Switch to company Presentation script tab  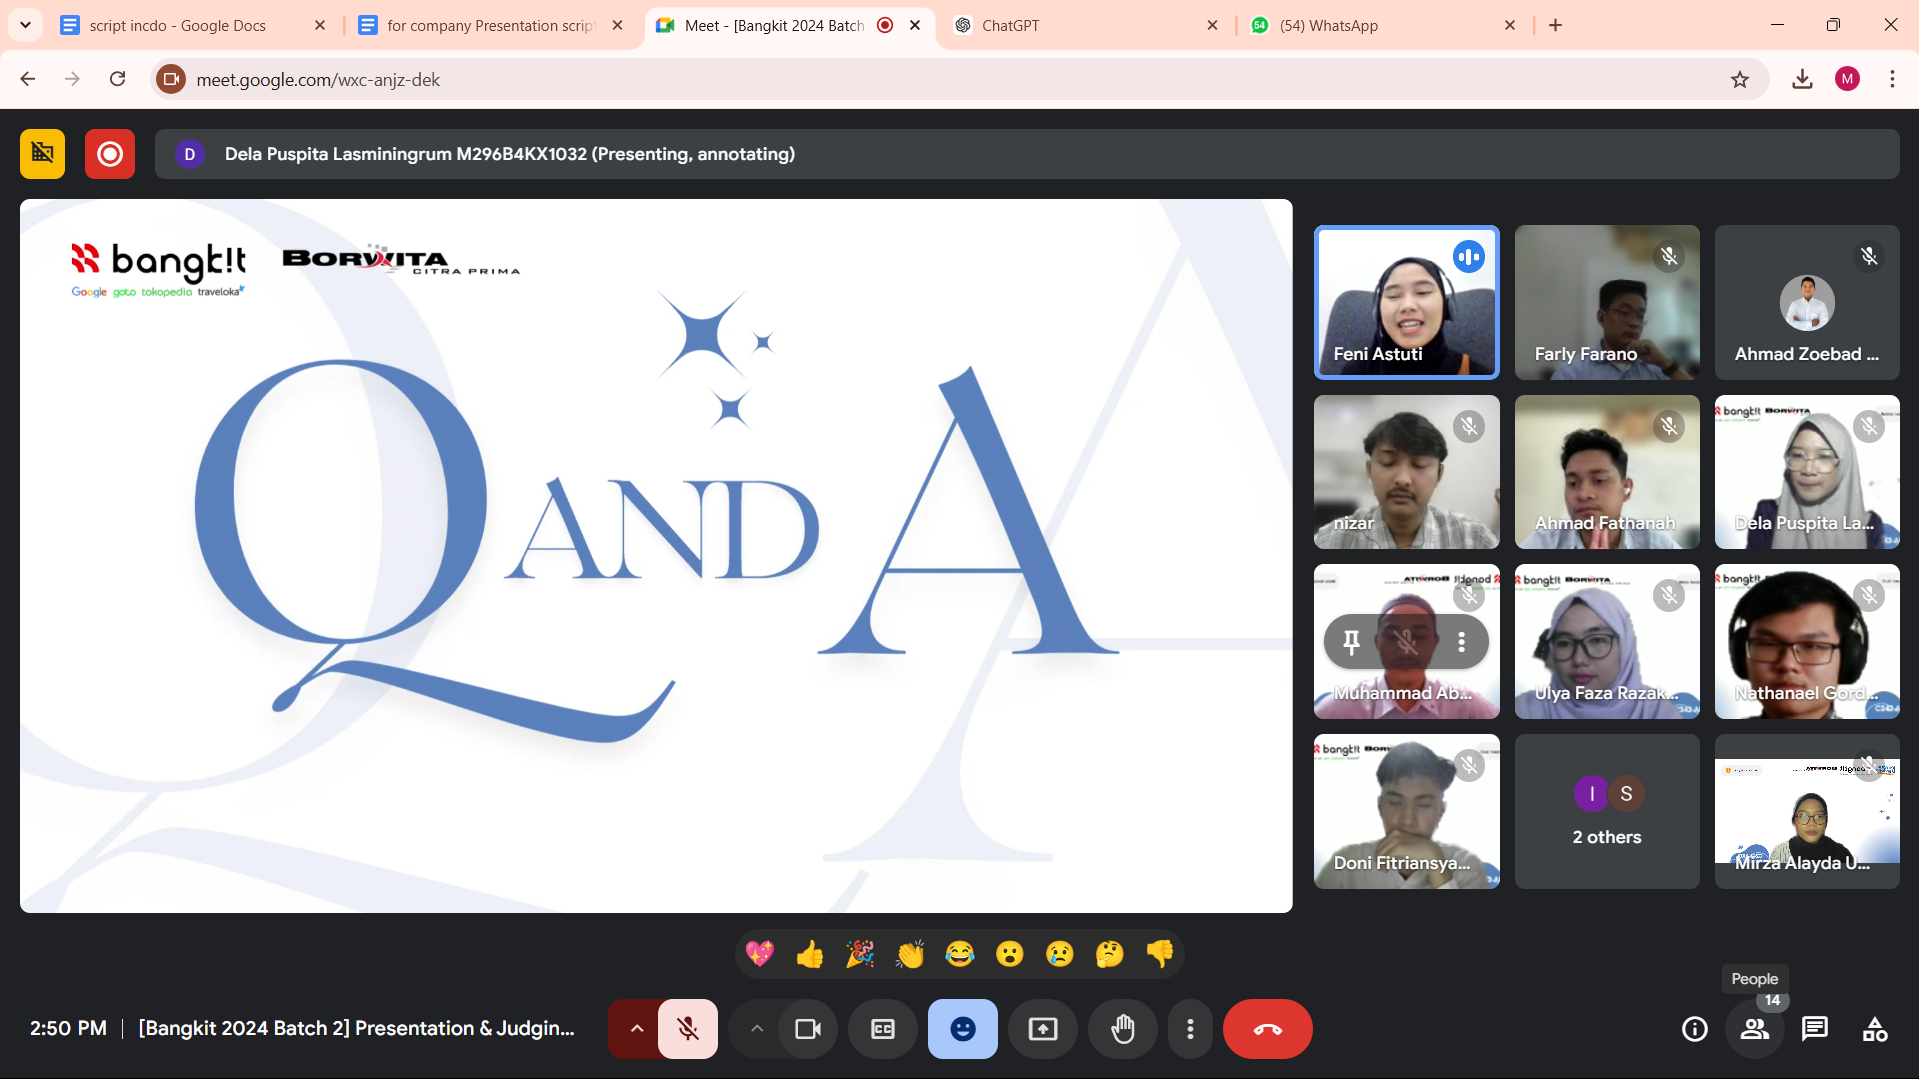491,25
